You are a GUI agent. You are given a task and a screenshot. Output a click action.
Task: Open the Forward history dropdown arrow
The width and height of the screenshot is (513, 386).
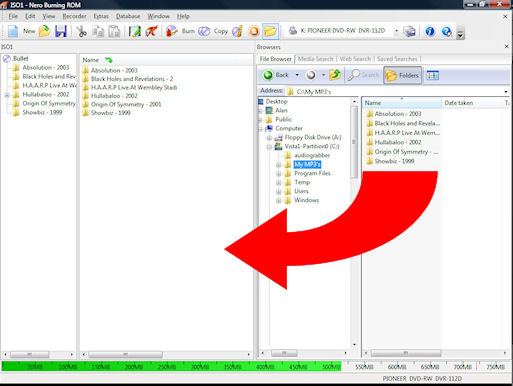[323, 75]
